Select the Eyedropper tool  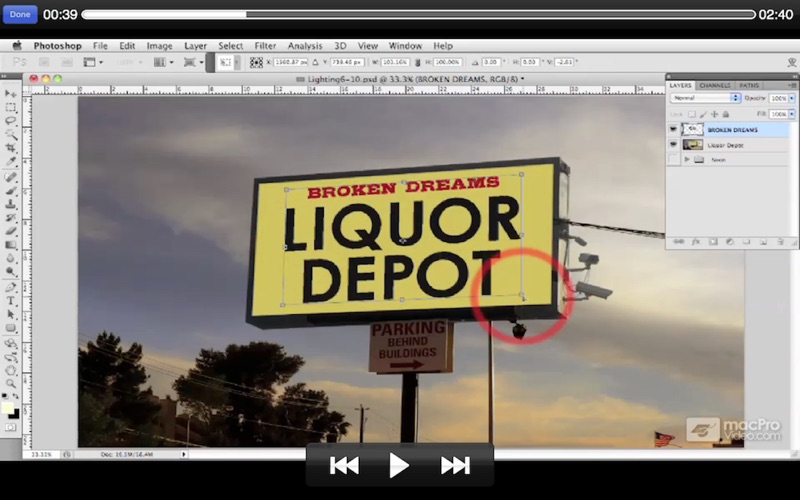click(10, 161)
